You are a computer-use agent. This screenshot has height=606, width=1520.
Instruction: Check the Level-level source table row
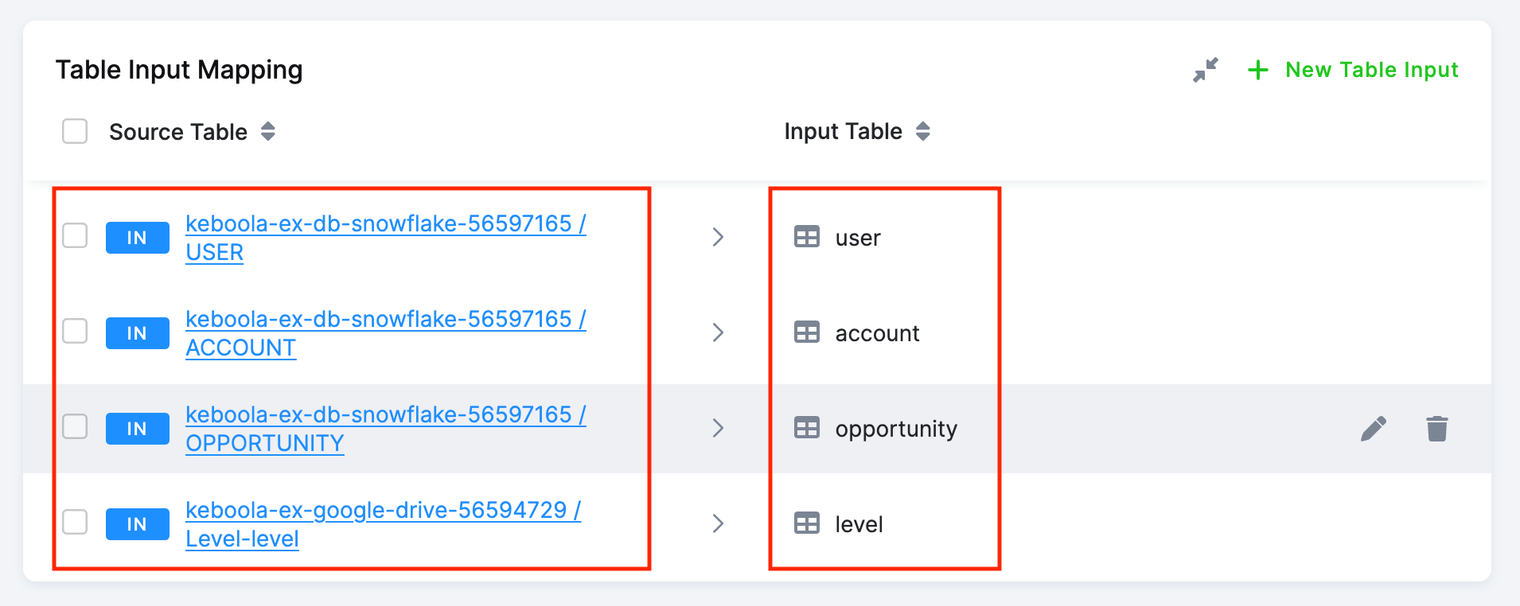click(x=75, y=522)
